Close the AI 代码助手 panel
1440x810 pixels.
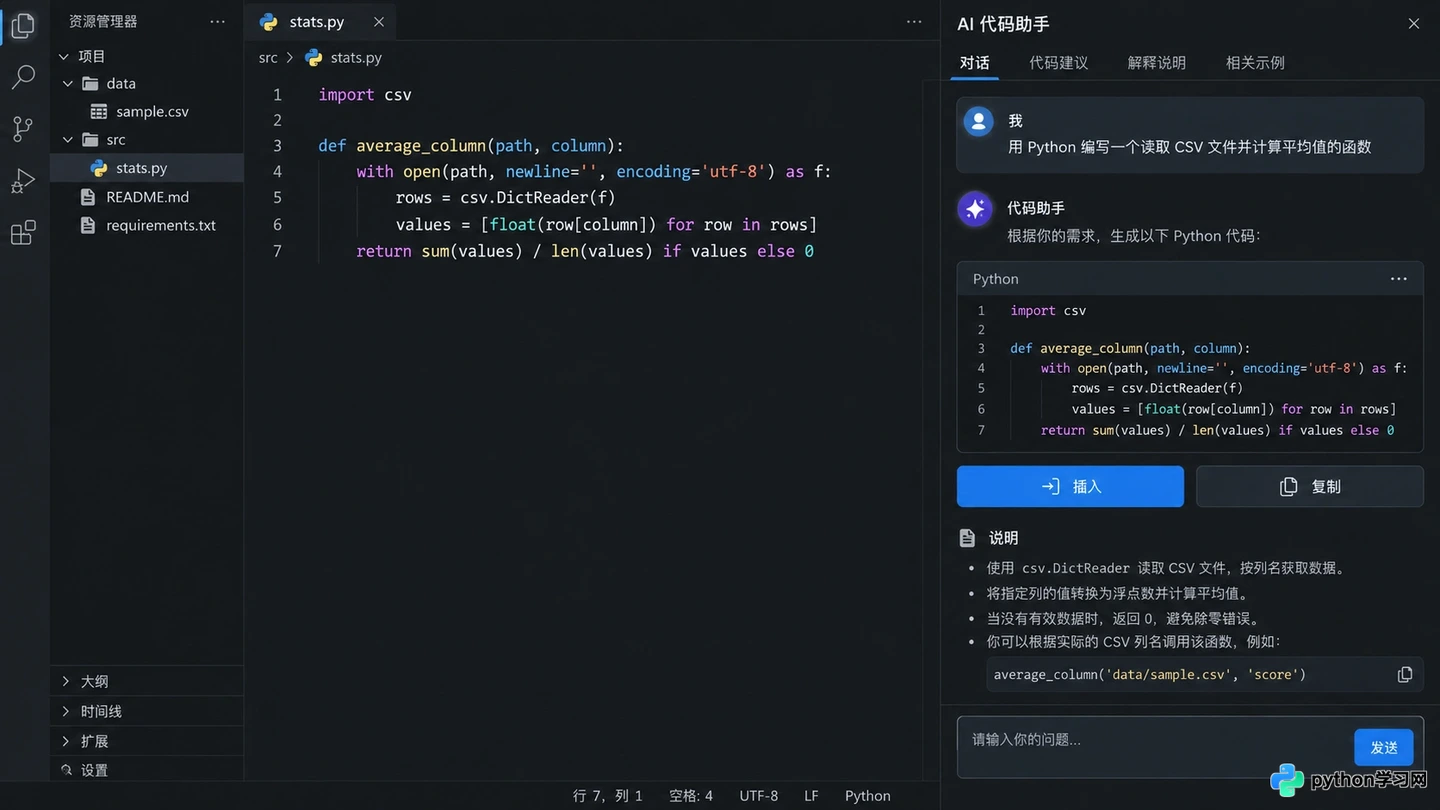[1414, 23]
